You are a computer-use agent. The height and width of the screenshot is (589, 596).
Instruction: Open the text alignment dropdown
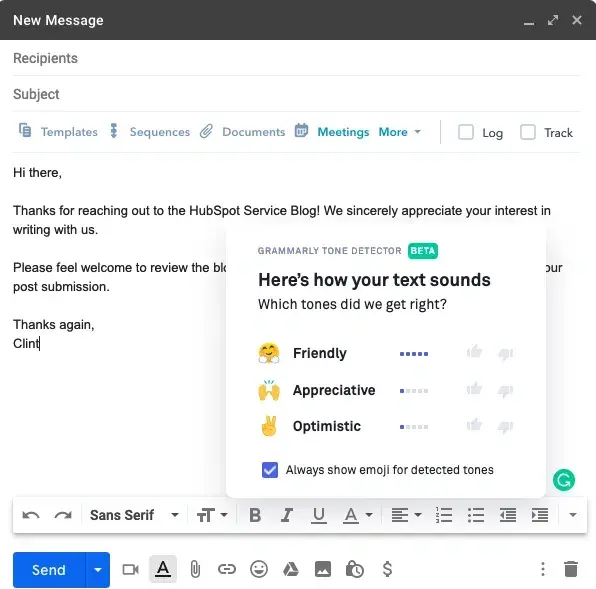pyautogui.click(x=406, y=515)
